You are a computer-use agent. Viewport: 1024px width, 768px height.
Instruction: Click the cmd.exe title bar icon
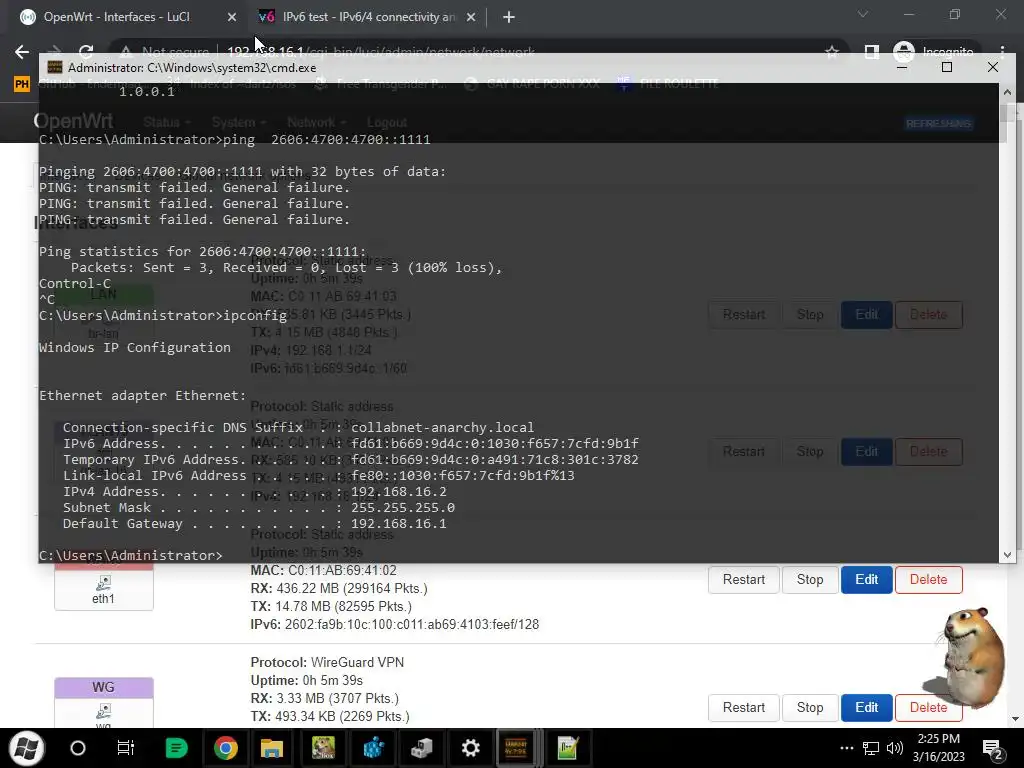click(x=55, y=67)
